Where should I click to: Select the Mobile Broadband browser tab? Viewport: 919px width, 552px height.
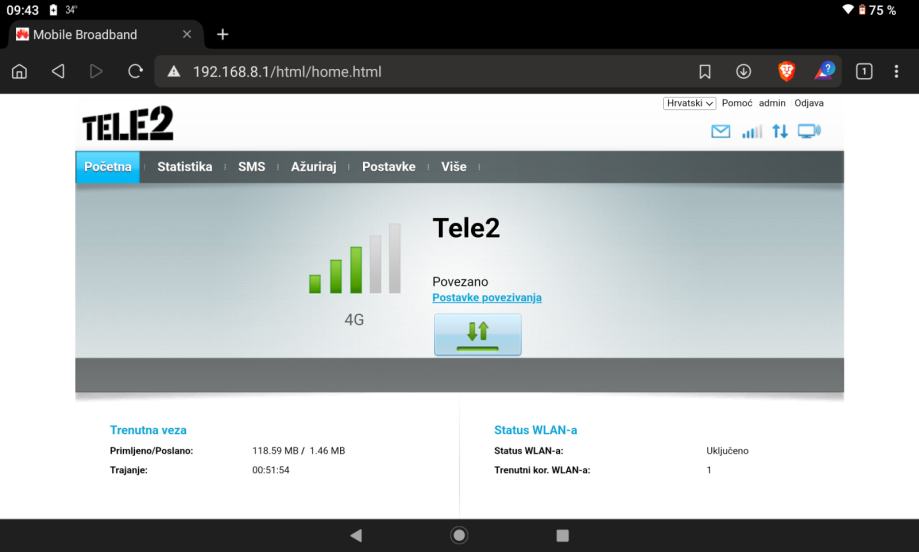pyautogui.click(x=105, y=35)
